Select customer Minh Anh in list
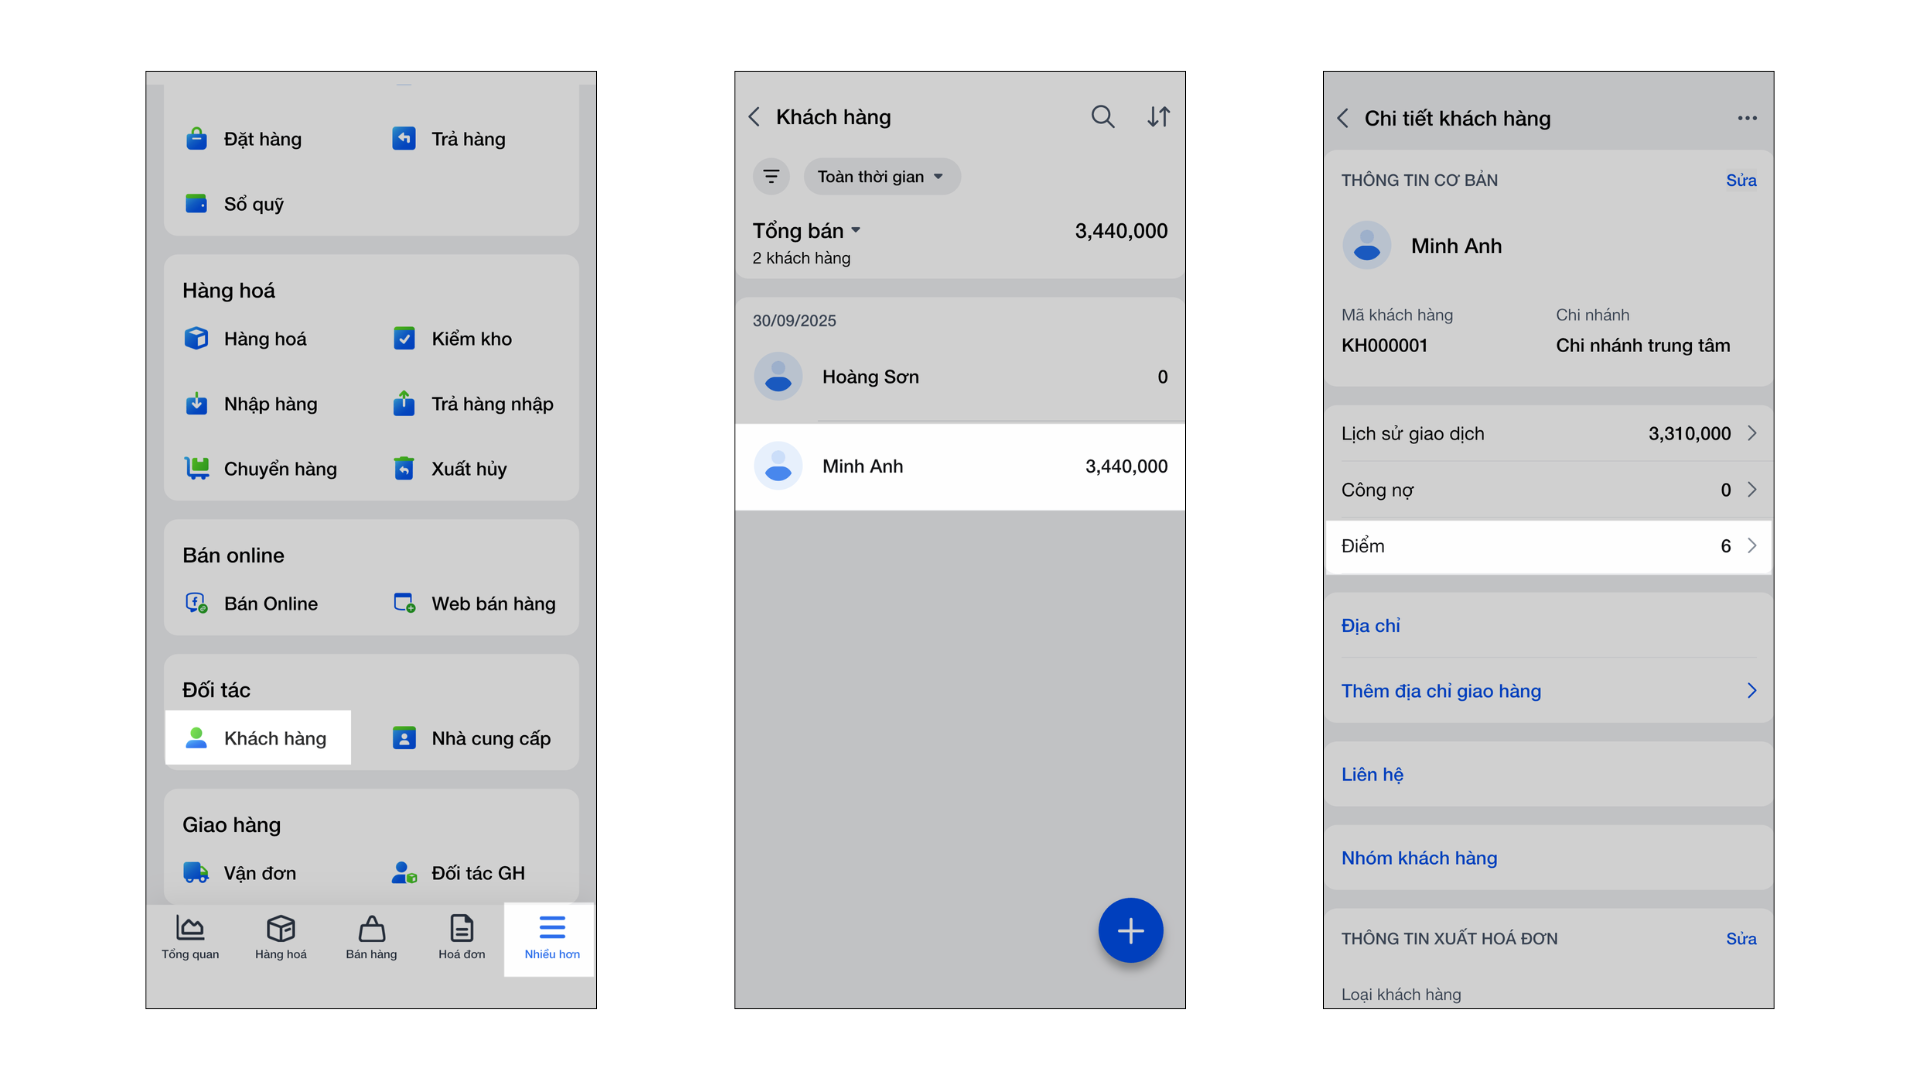The height and width of the screenshot is (1080, 1920). click(x=959, y=467)
